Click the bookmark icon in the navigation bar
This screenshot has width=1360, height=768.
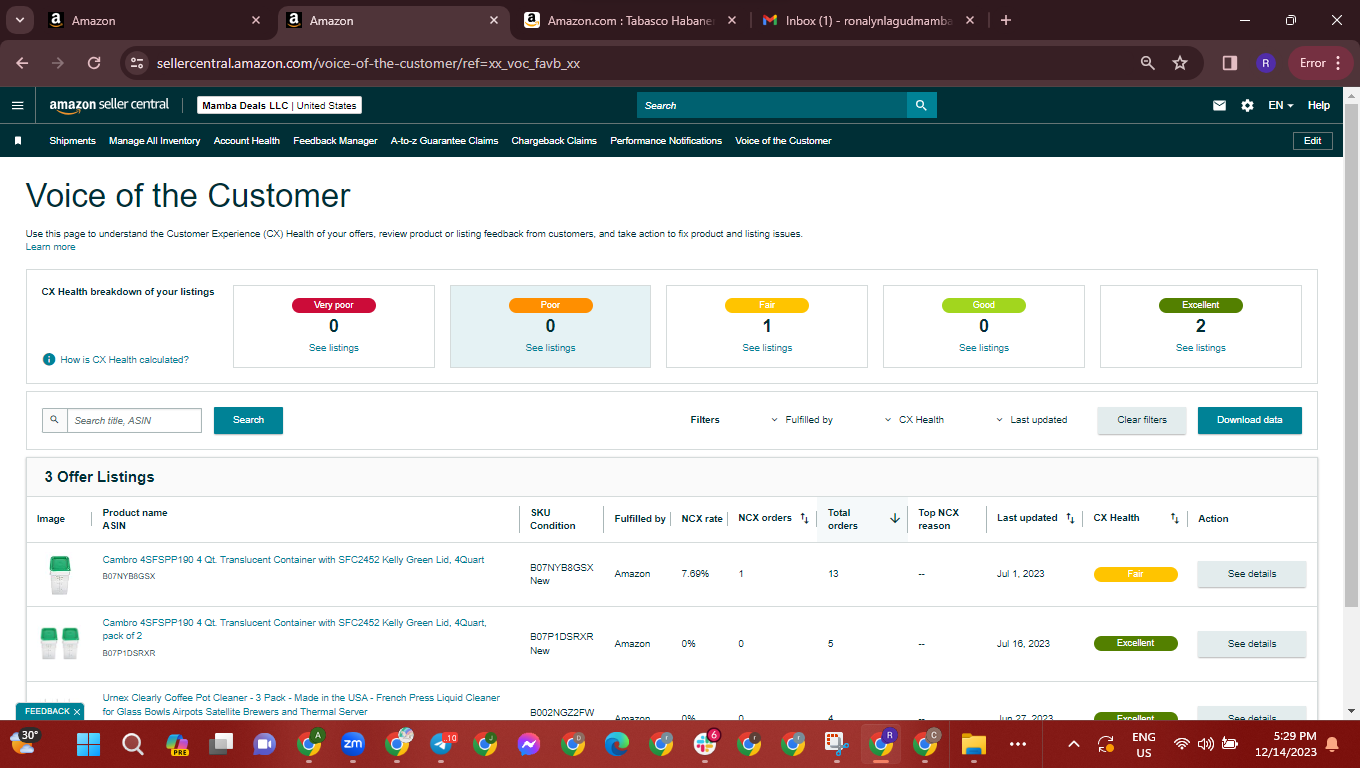point(17,141)
